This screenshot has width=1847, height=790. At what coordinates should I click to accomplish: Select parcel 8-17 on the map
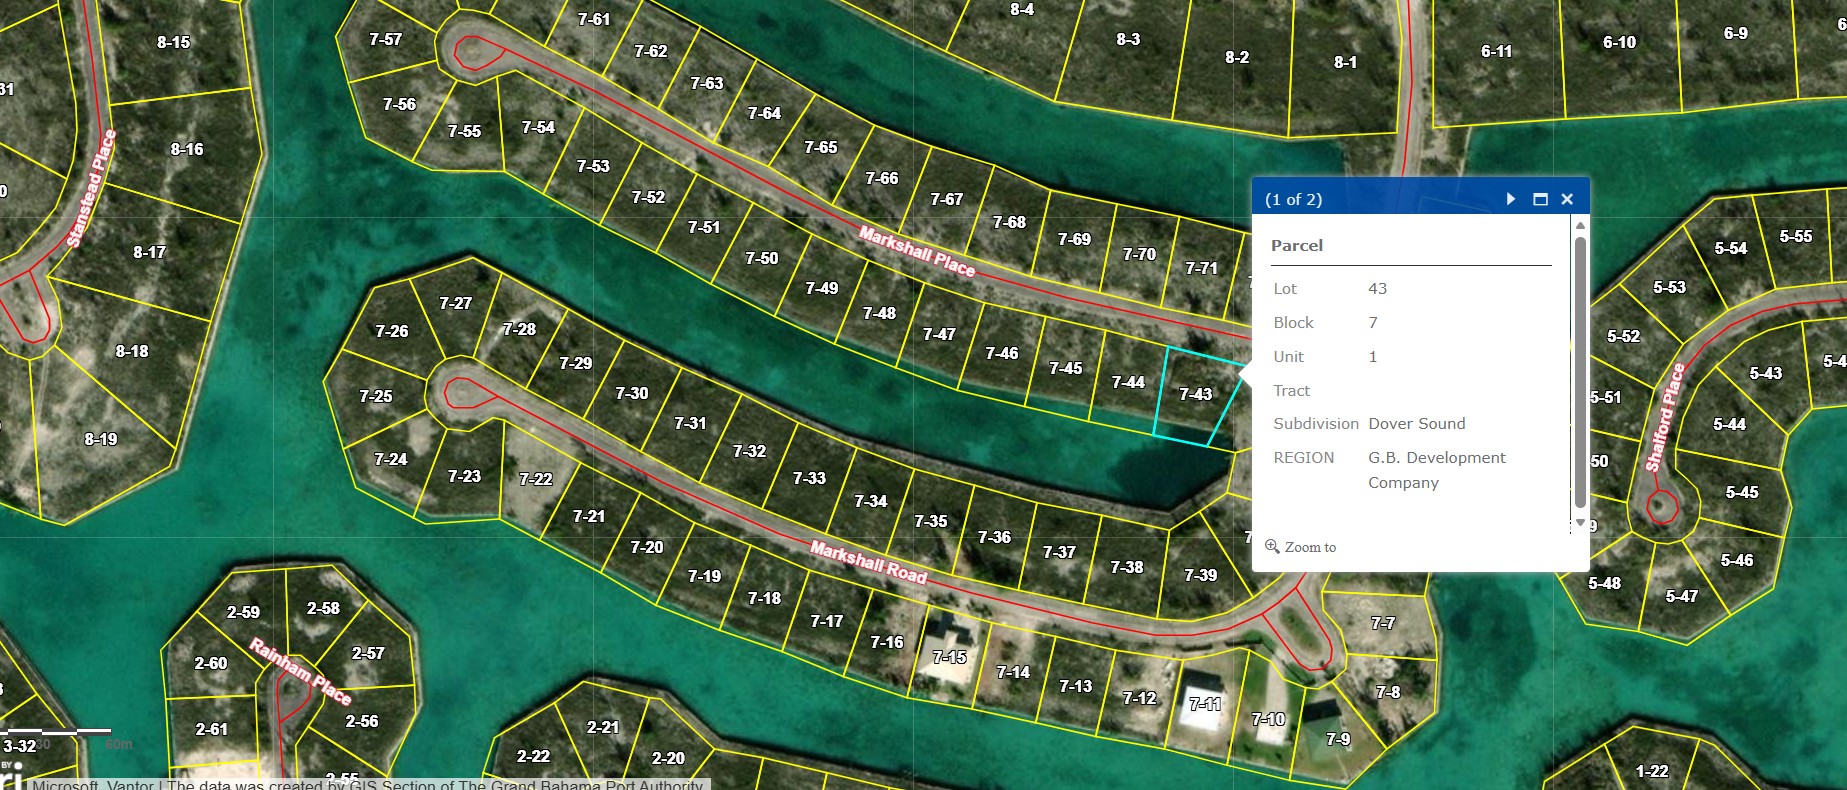pos(149,253)
